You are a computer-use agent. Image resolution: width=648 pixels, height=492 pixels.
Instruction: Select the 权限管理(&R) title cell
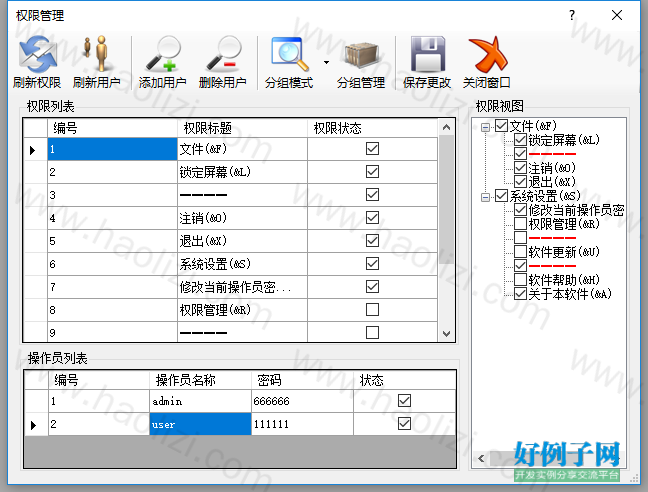(x=242, y=310)
